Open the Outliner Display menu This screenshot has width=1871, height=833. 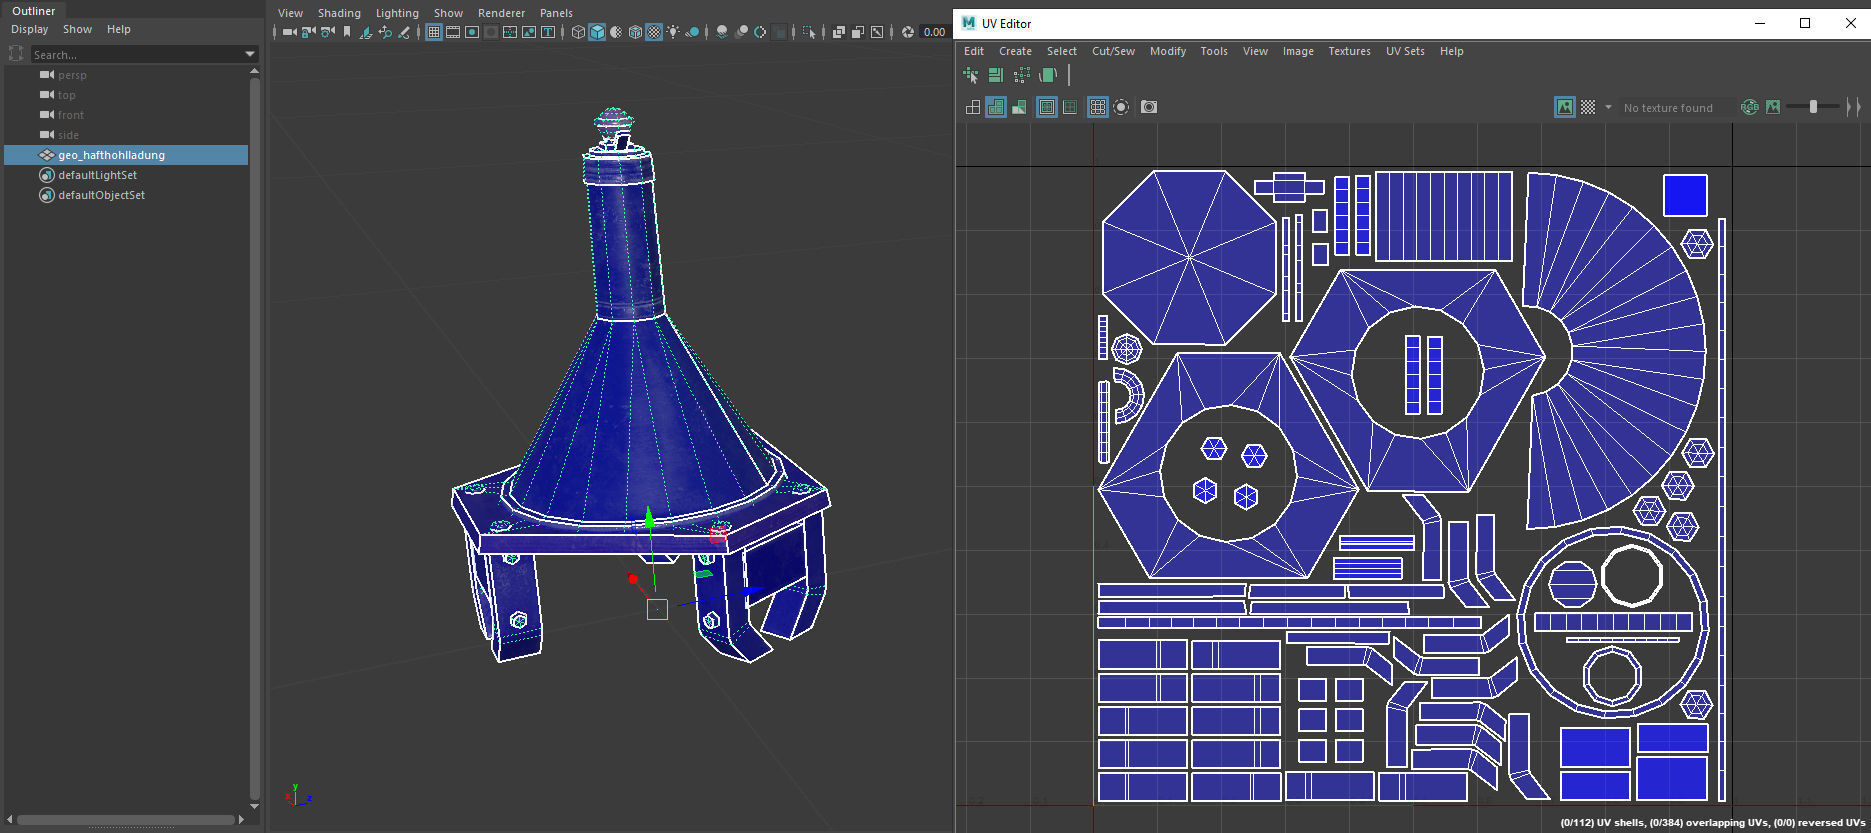tap(29, 29)
